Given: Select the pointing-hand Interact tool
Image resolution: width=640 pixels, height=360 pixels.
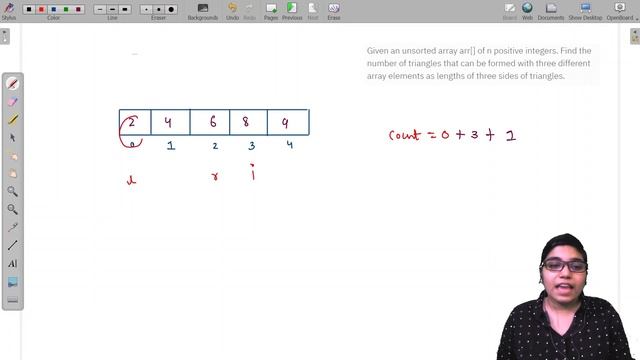Looking at the screenshot, I should (x=13, y=156).
